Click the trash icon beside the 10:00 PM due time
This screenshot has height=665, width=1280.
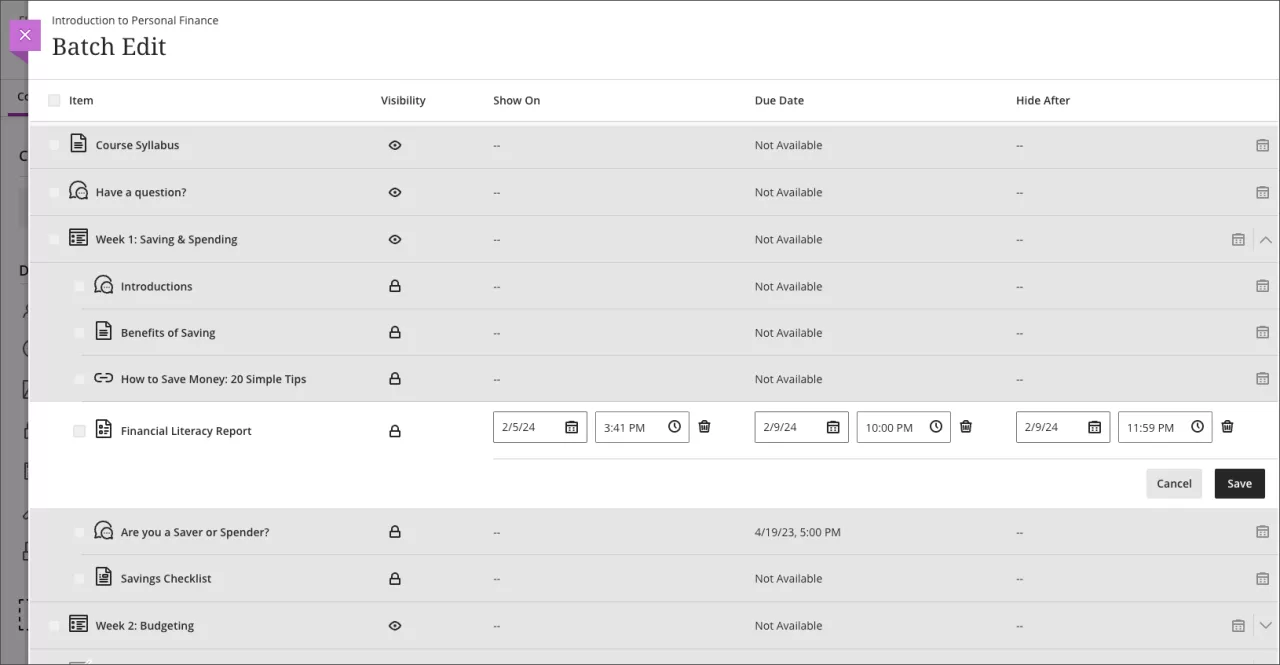tap(966, 427)
